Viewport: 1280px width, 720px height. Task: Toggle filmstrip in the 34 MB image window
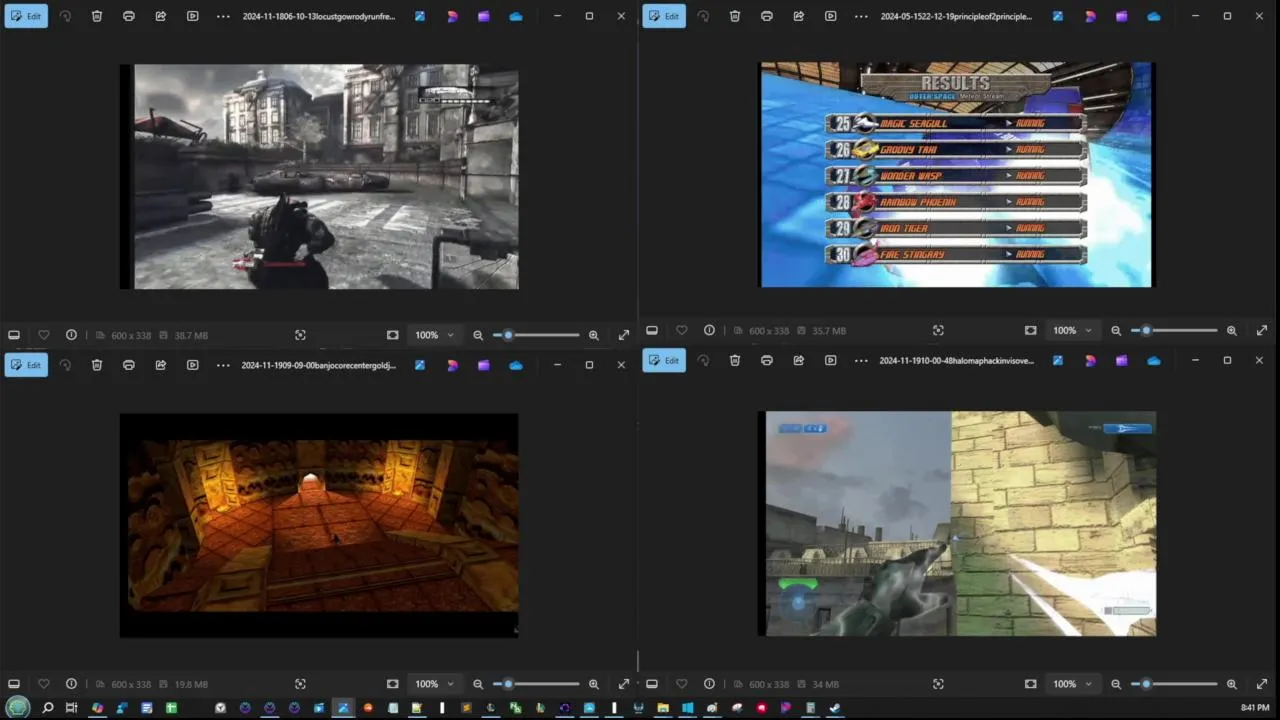pyautogui.click(x=652, y=684)
